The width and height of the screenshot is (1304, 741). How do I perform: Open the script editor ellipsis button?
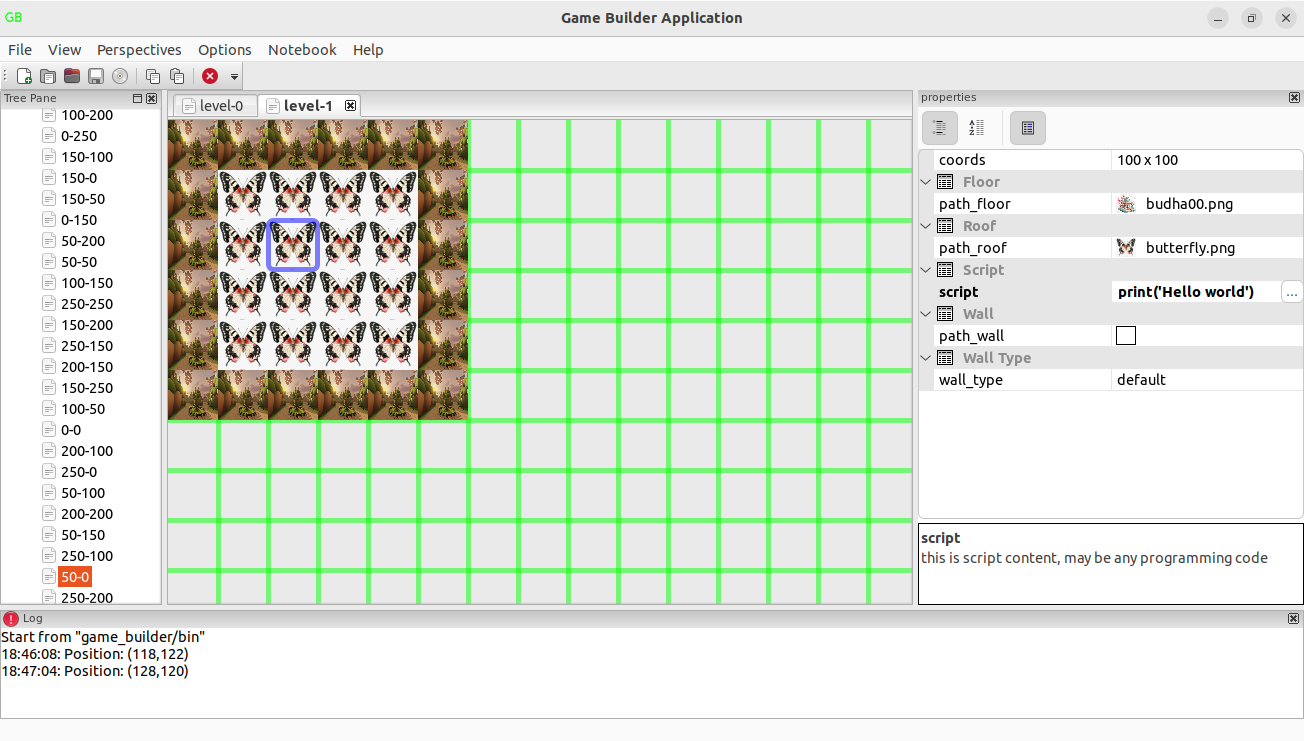[1291, 292]
